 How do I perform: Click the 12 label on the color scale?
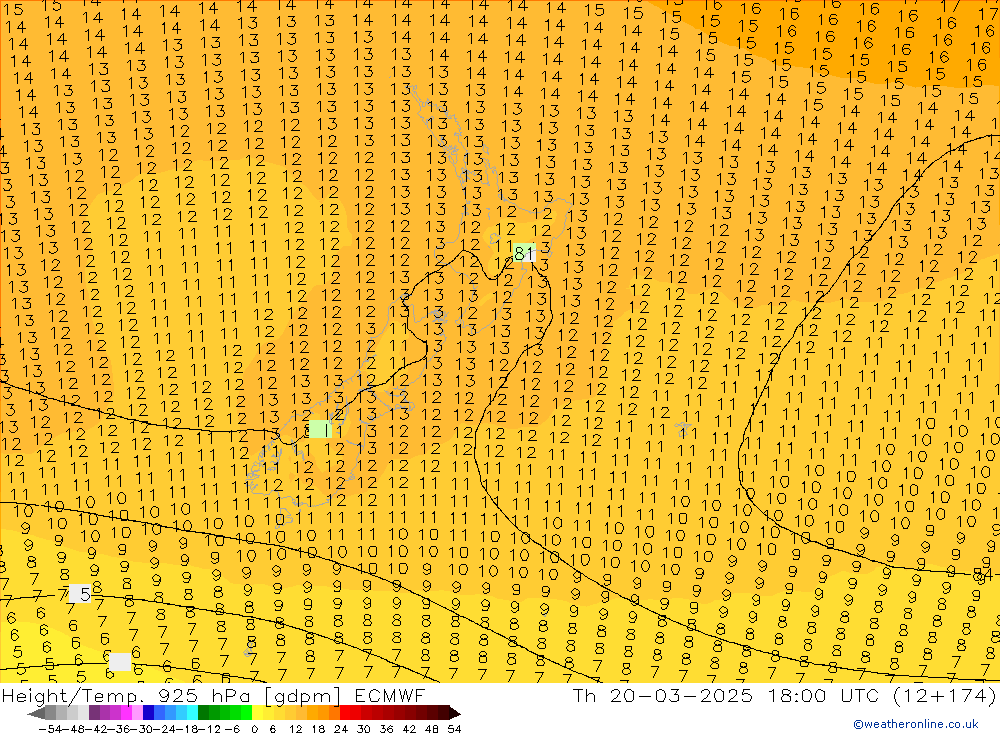[x=295, y=729]
